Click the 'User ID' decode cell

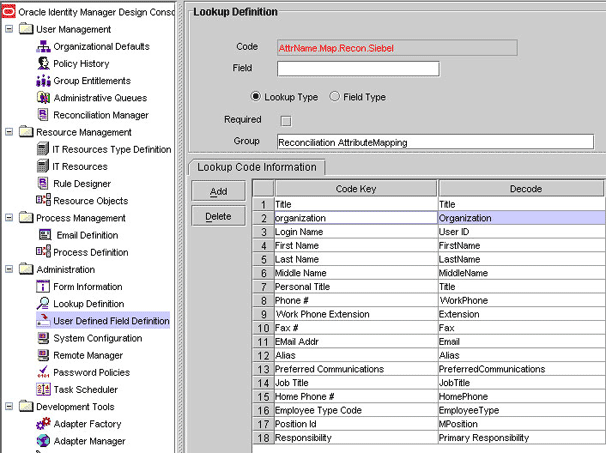point(521,232)
